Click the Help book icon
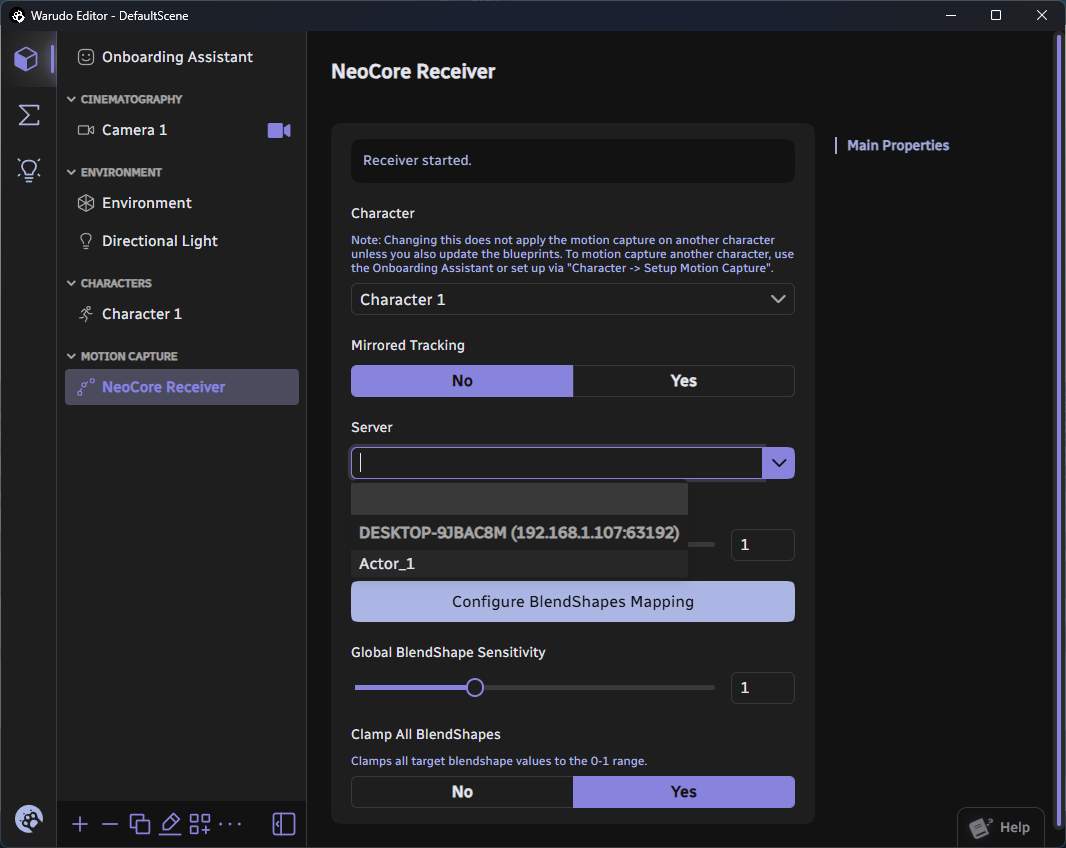1066x848 pixels. click(x=980, y=827)
